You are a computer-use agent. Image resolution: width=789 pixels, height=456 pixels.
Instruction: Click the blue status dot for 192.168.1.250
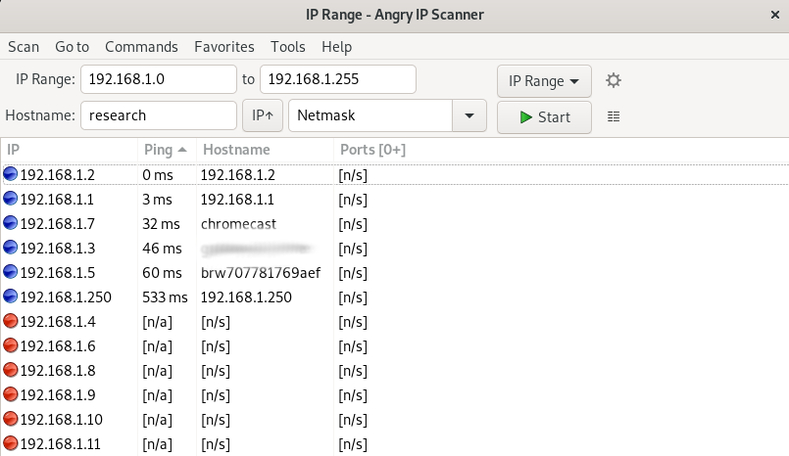coord(11,296)
